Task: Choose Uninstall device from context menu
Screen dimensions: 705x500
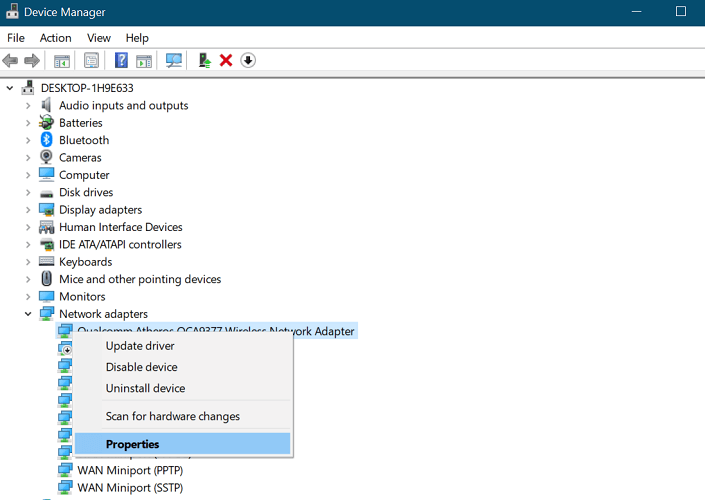Action: 183,388
